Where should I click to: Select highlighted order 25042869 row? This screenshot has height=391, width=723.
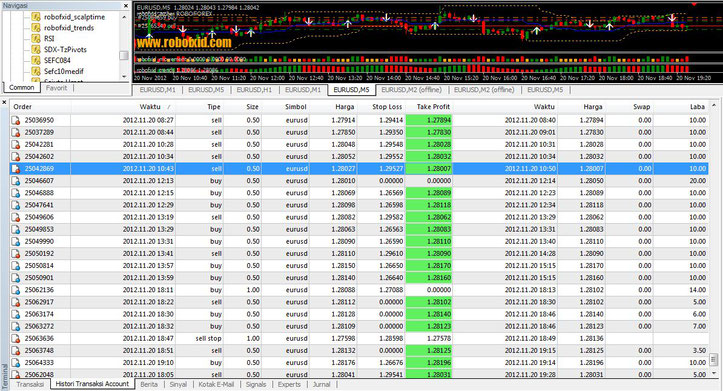coord(359,169)
